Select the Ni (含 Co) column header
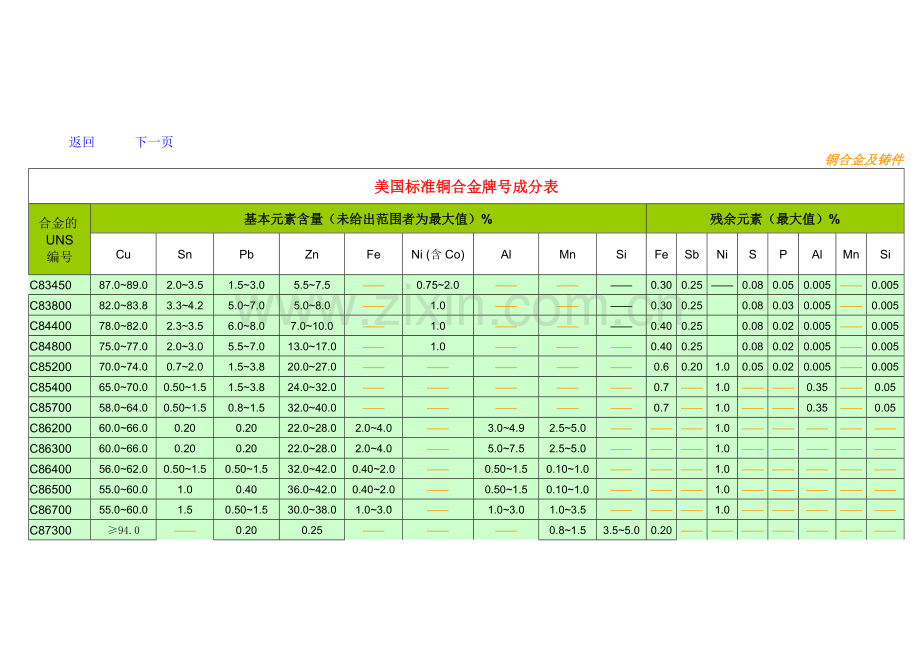This screenshot has height=651, width=920. tap(437, 255)
